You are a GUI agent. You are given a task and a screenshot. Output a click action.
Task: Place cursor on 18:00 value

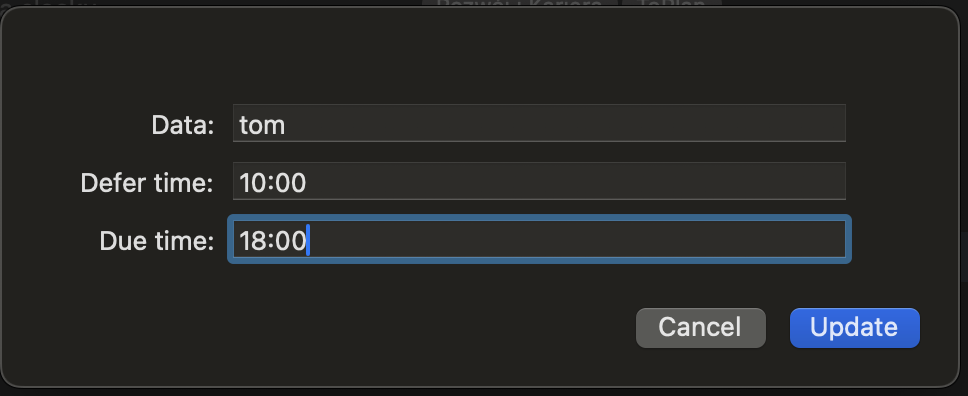pos(272,241)
